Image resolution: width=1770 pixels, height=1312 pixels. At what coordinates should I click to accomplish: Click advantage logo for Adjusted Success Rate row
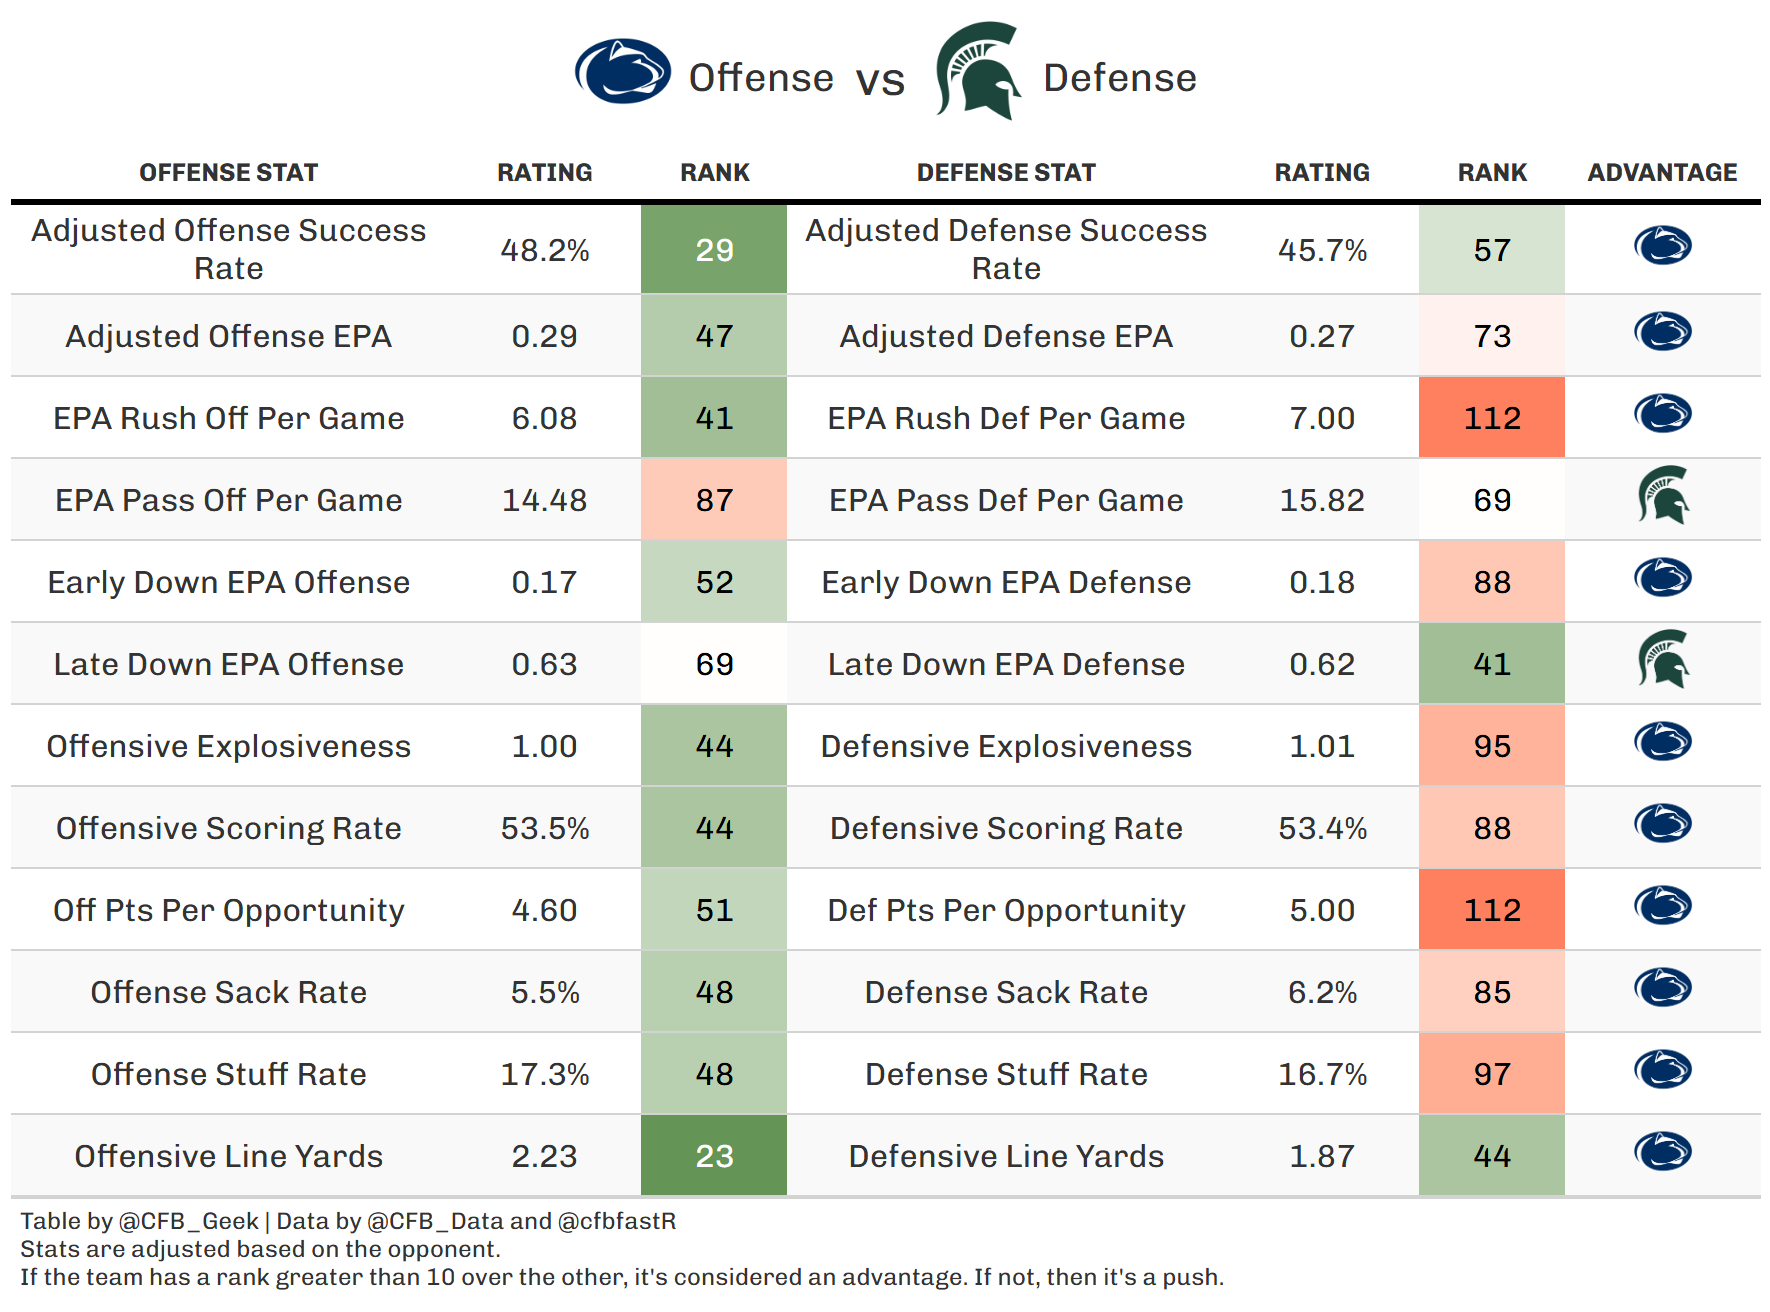[1662, 246]
